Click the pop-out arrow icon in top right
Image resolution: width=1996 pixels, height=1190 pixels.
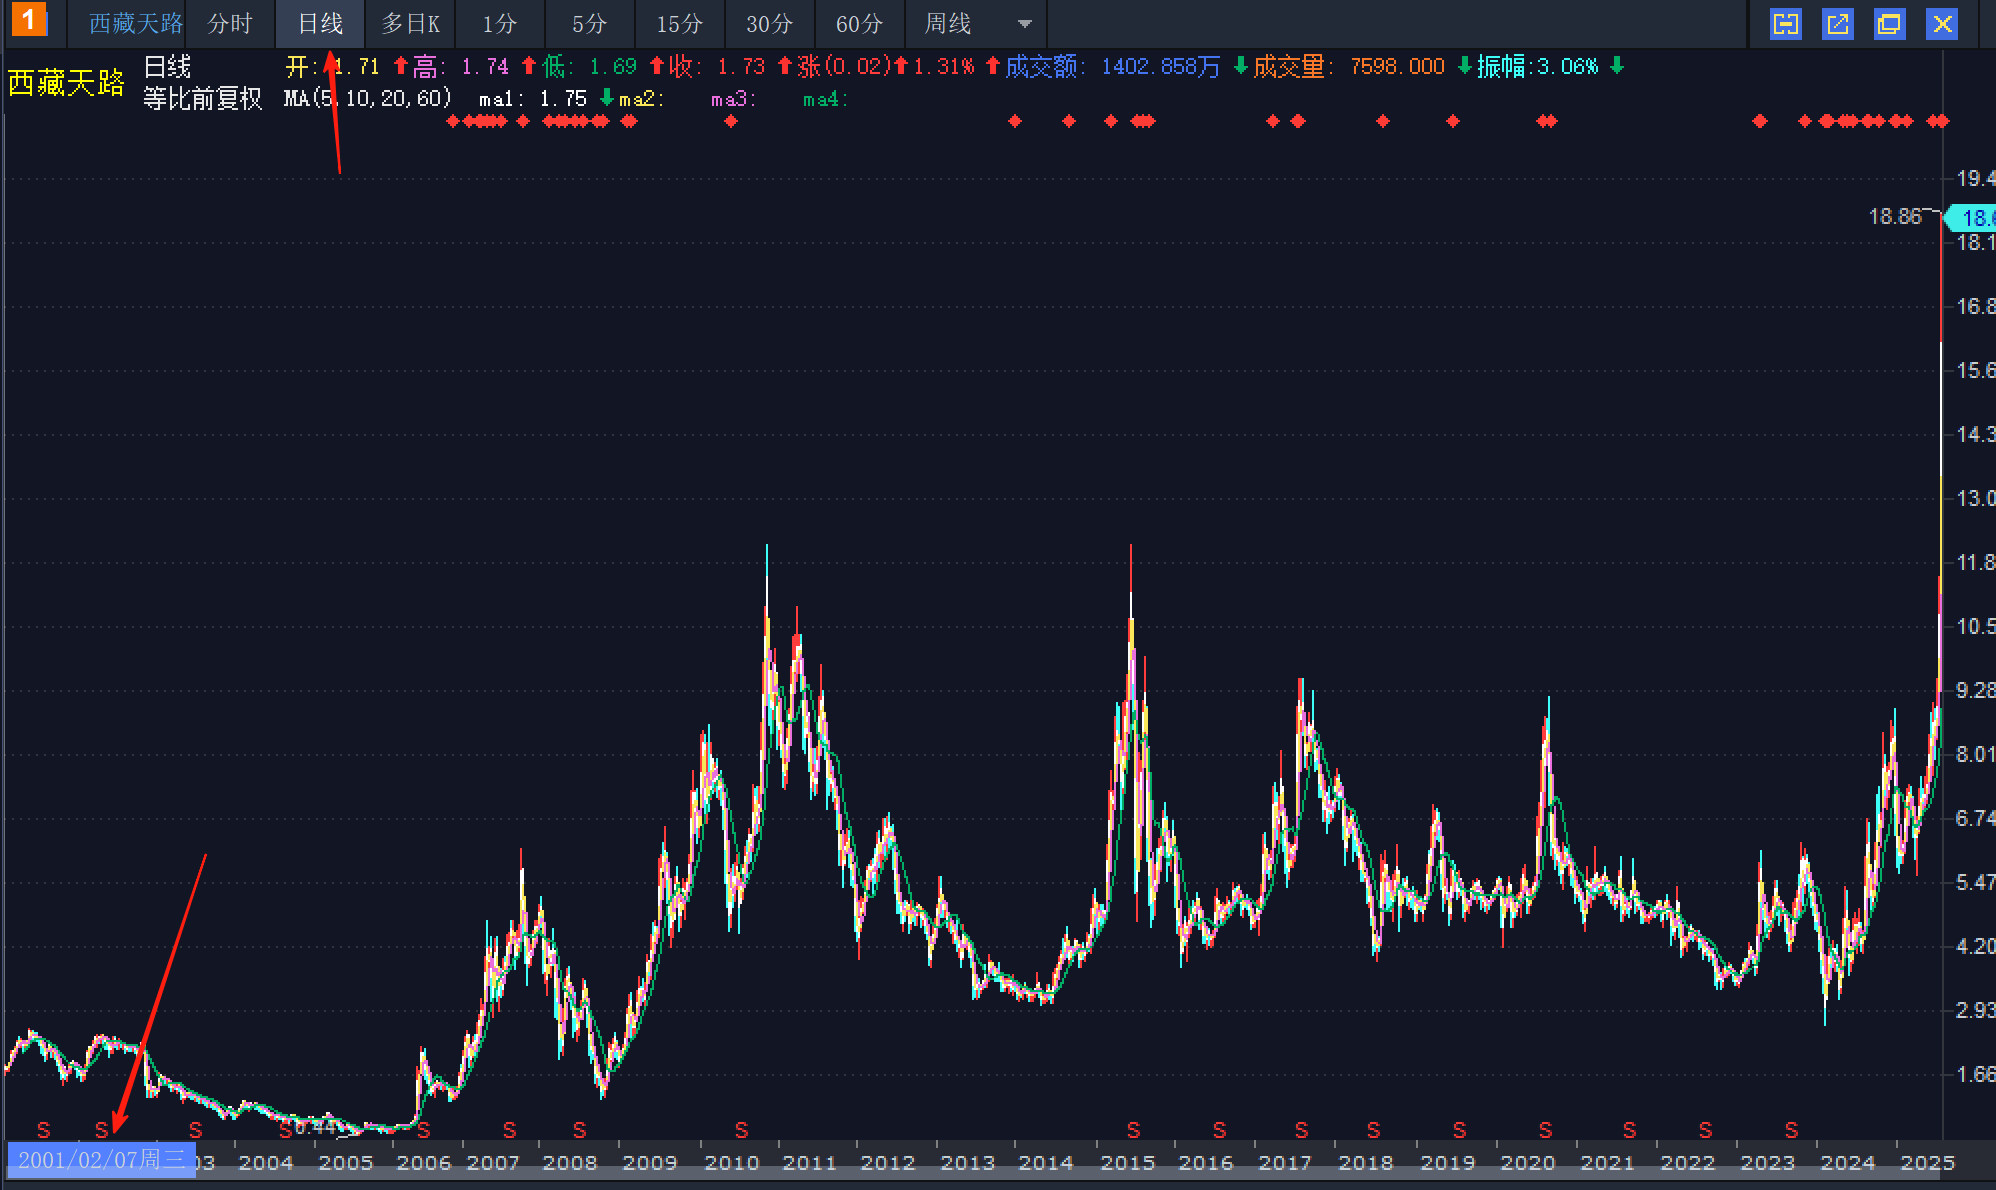point(1837,24)
